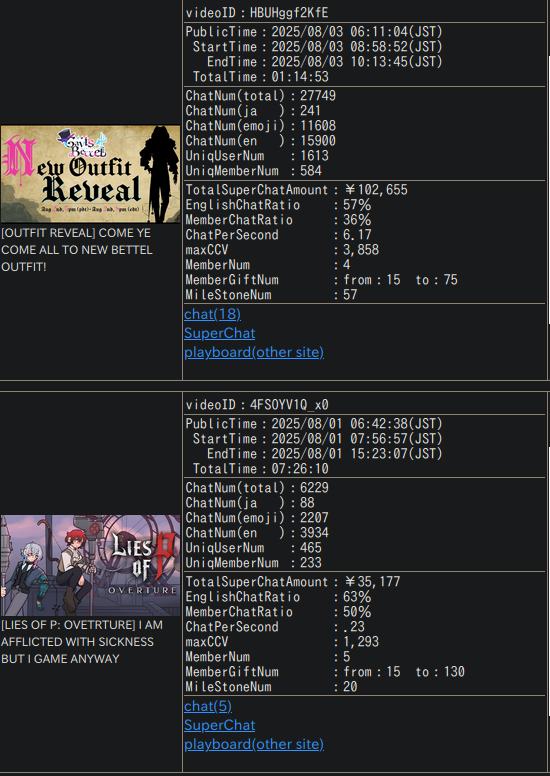Click ChatNum(total) value 27749

click(x=318, y=96)
